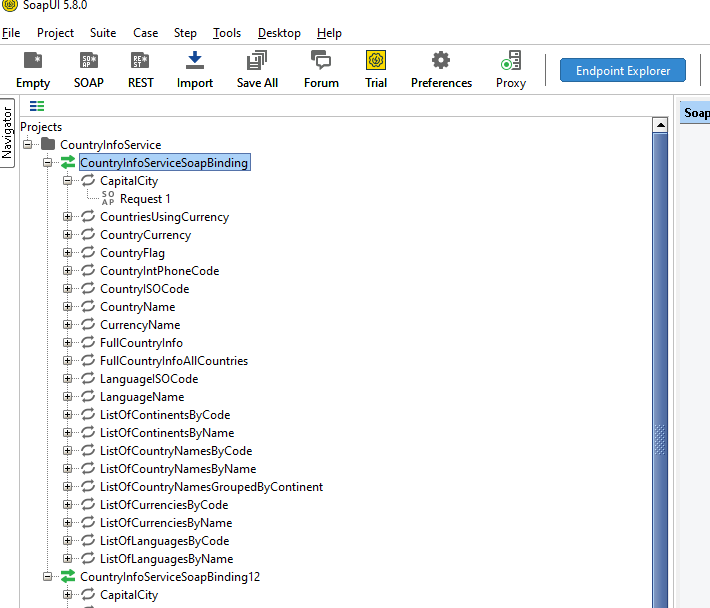
Task: Create an Empty project from toolbar
Action: [x=33, y=70]
